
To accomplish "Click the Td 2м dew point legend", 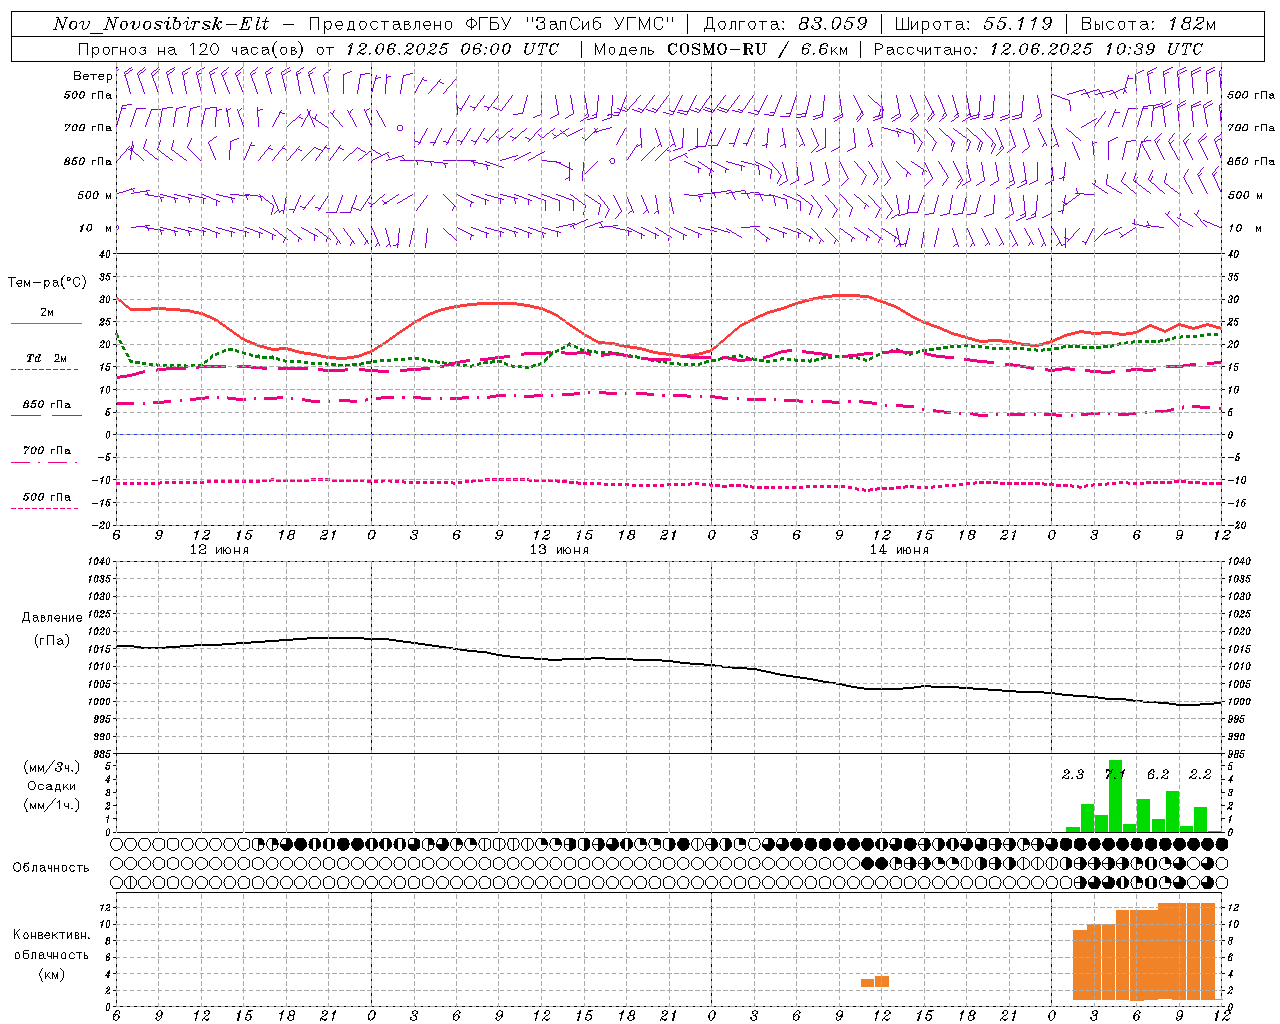I will 46,358.
